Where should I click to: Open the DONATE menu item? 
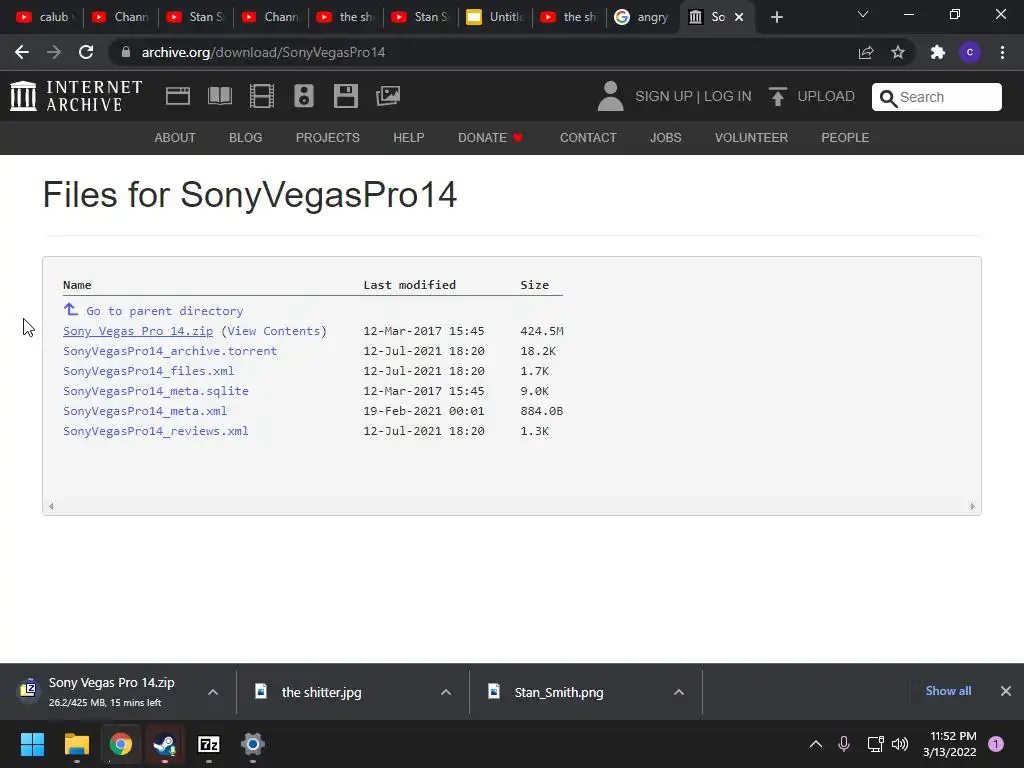(x=490, y=138)
